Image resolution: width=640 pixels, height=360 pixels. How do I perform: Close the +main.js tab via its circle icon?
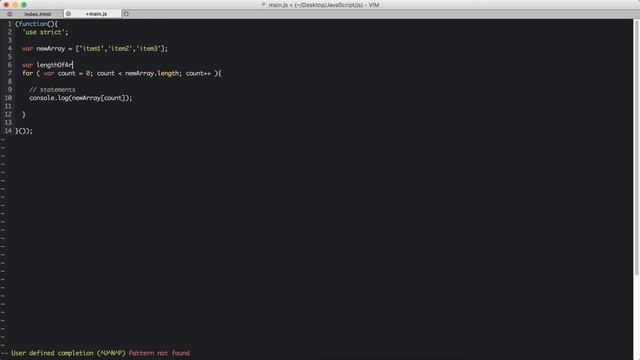pyautogui.click(x=69, y=14)
